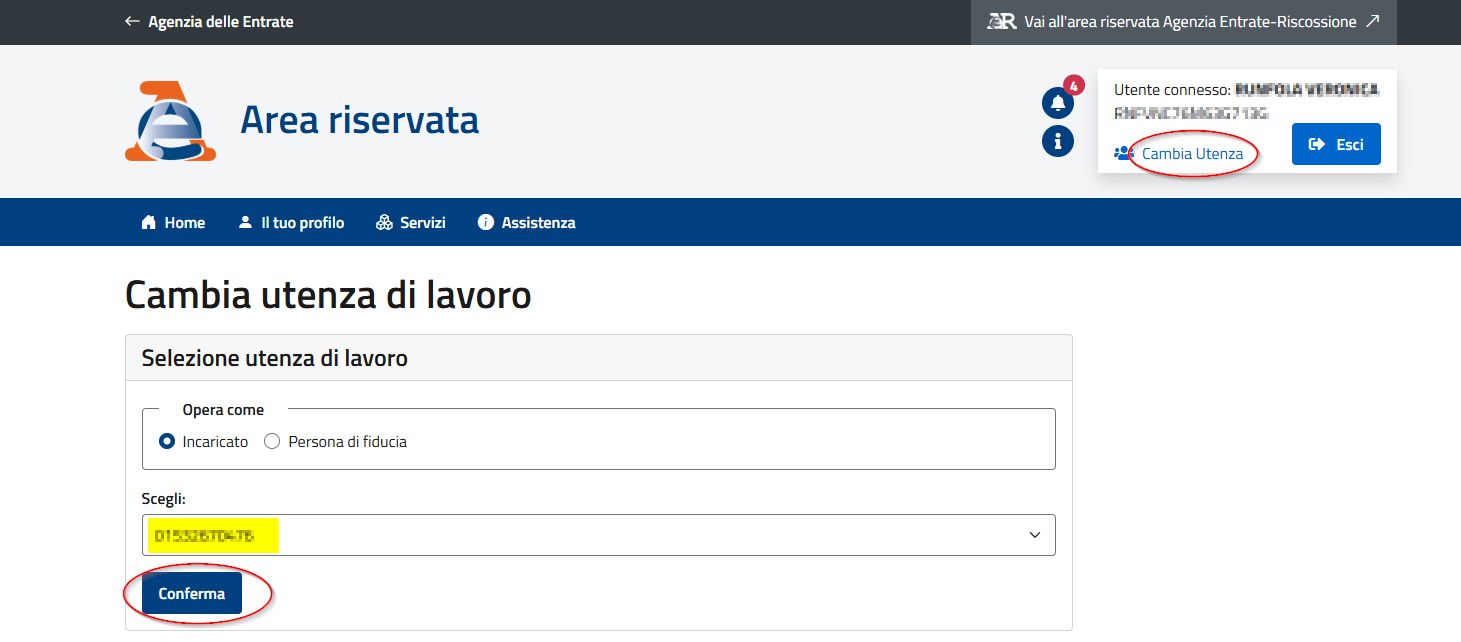The width and height of the screenshot is (1461, 642).
Task: Open Il tuo profilo menu item
Action: (291, 222)
